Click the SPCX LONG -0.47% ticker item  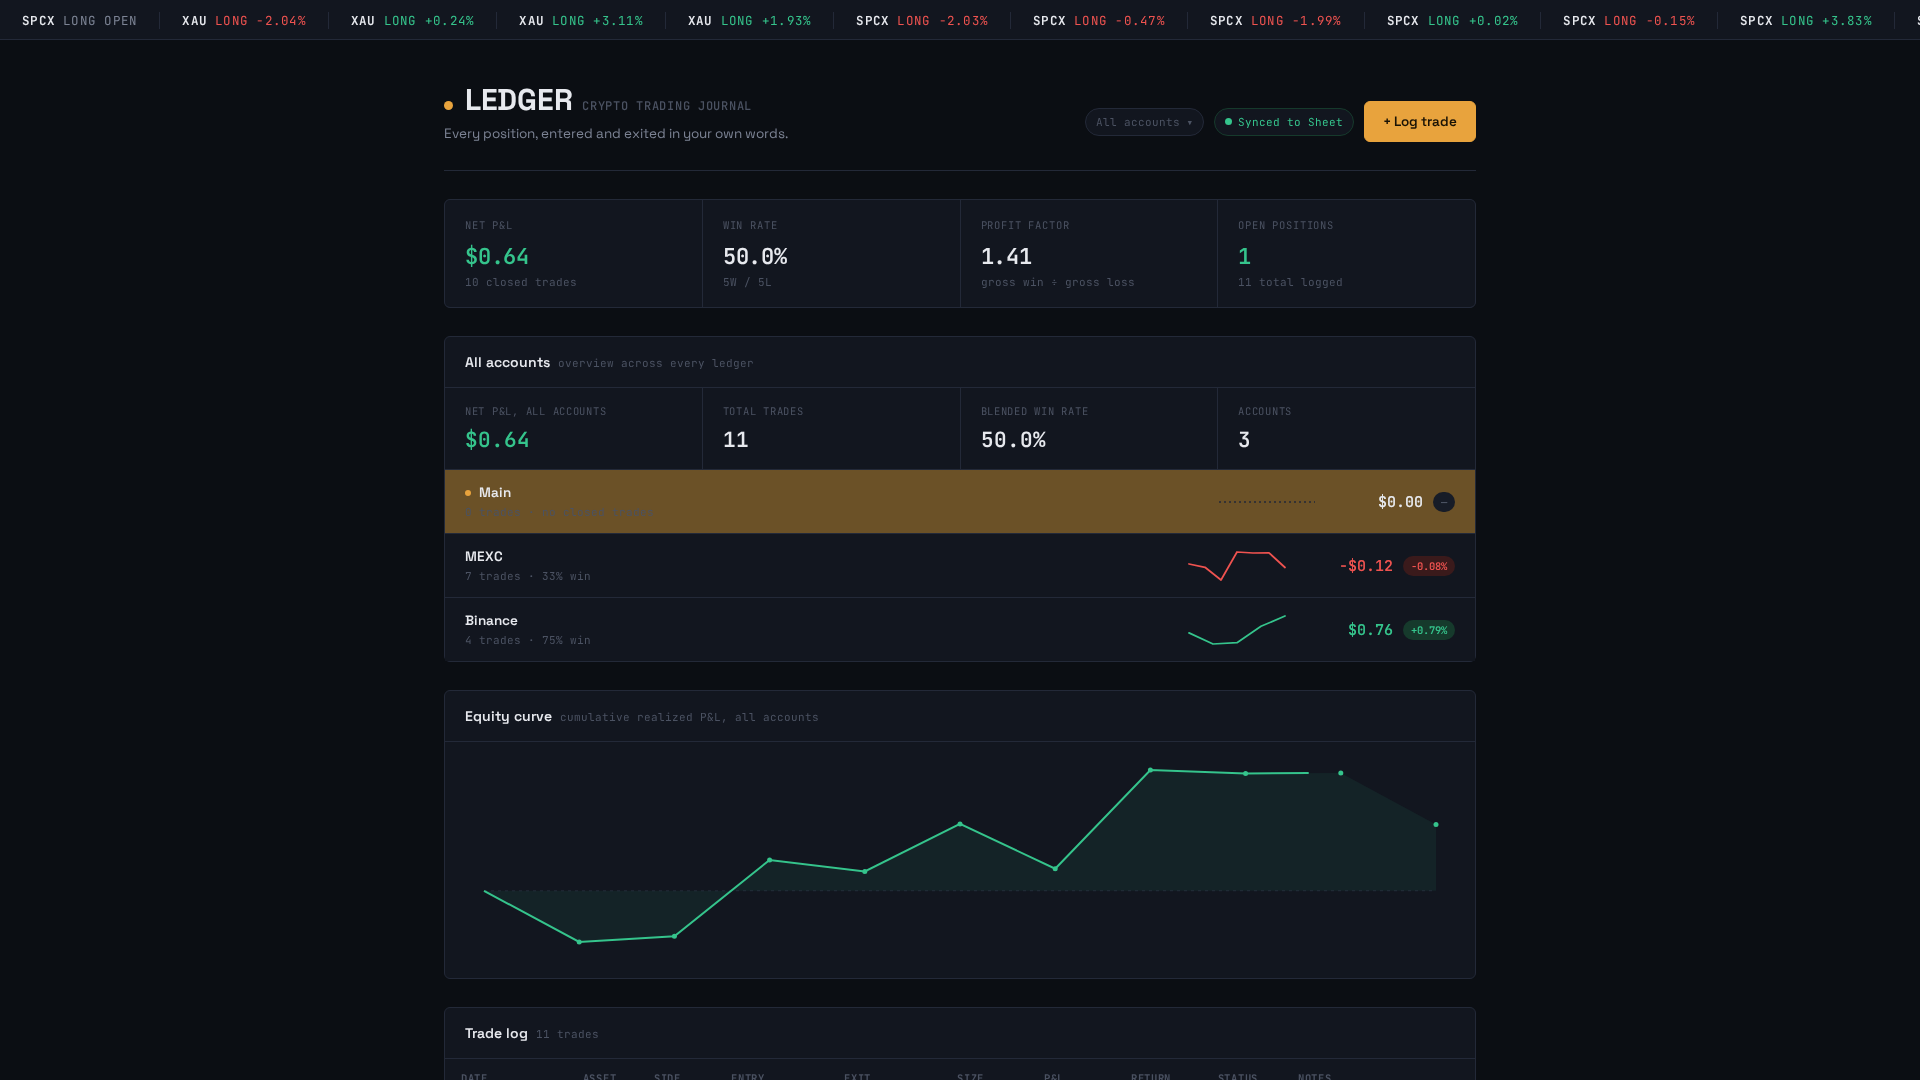(1099, 20)
